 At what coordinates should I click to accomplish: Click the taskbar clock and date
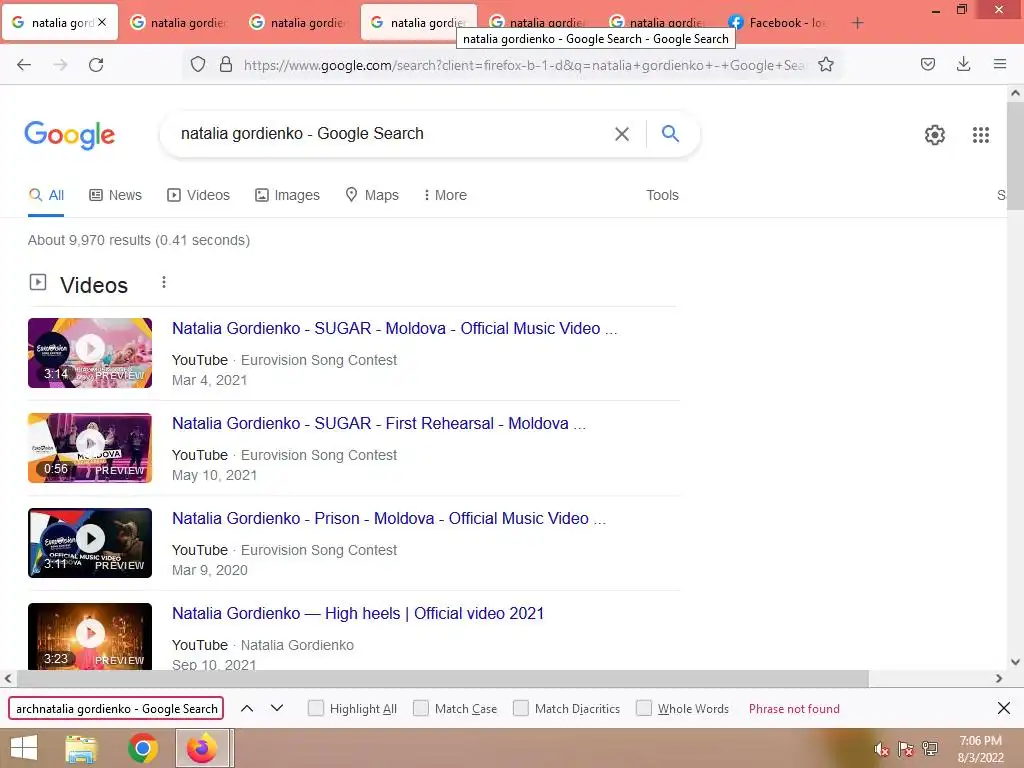click(980, 749)
